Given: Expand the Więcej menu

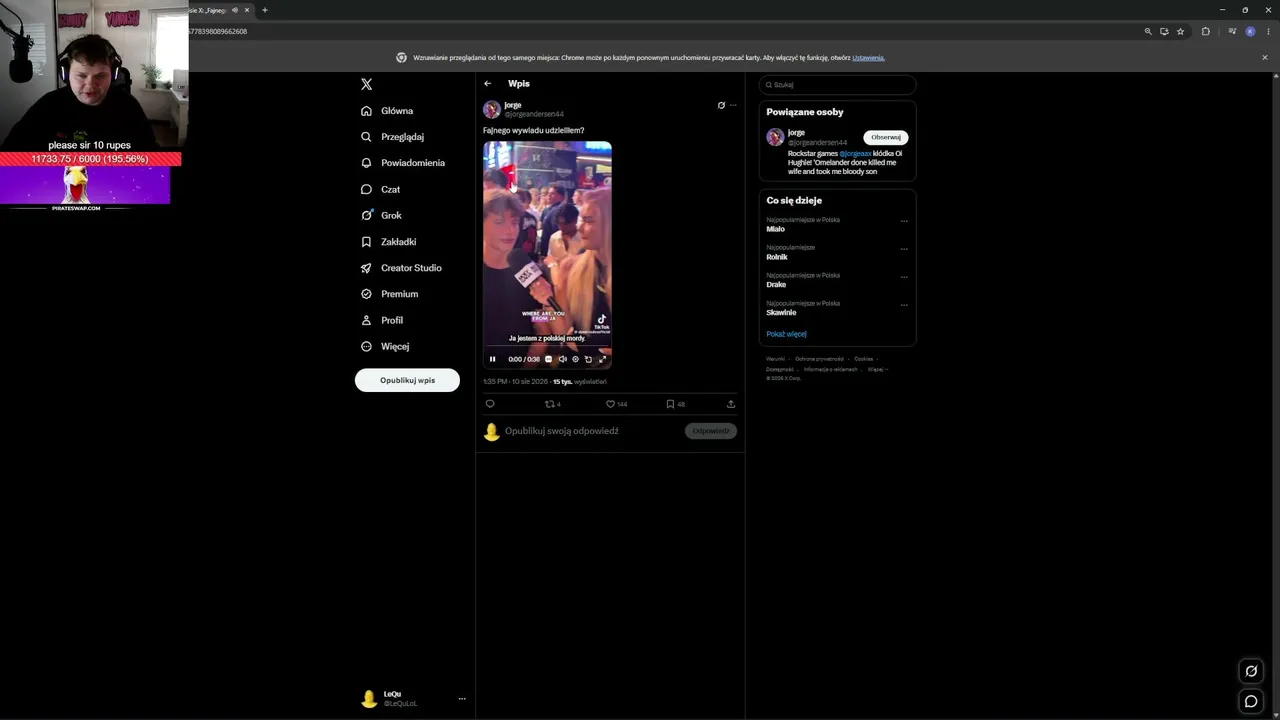Looking at the screenshot, I should point(384,346).
